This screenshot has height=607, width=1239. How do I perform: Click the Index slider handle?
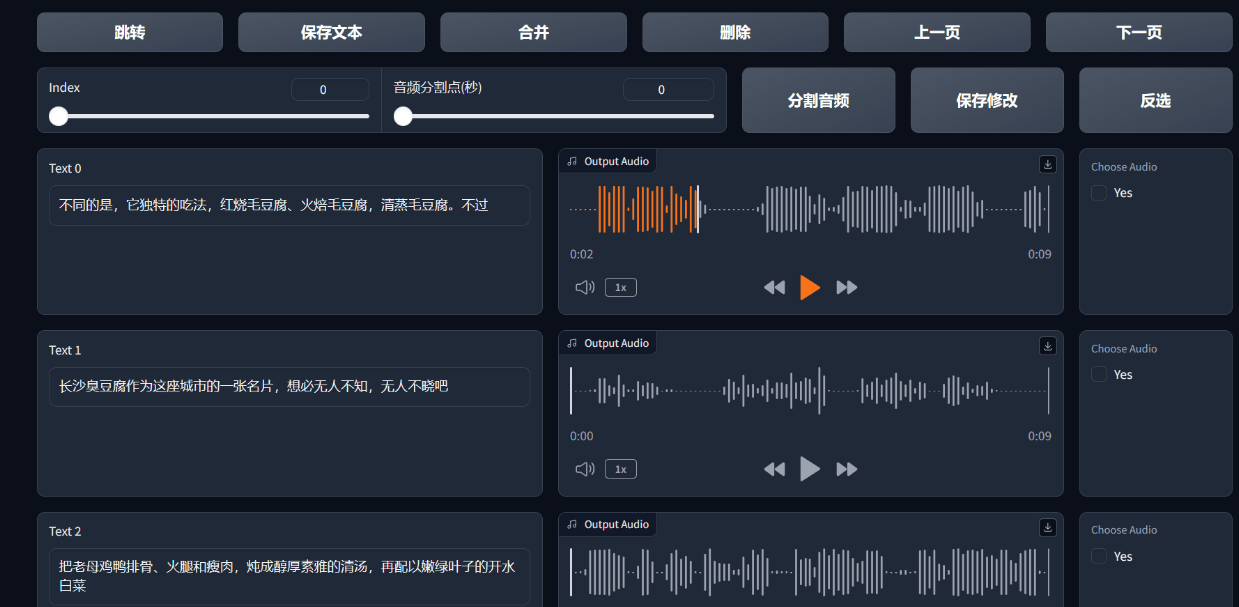pyautogui.click(x=58, y=116)
